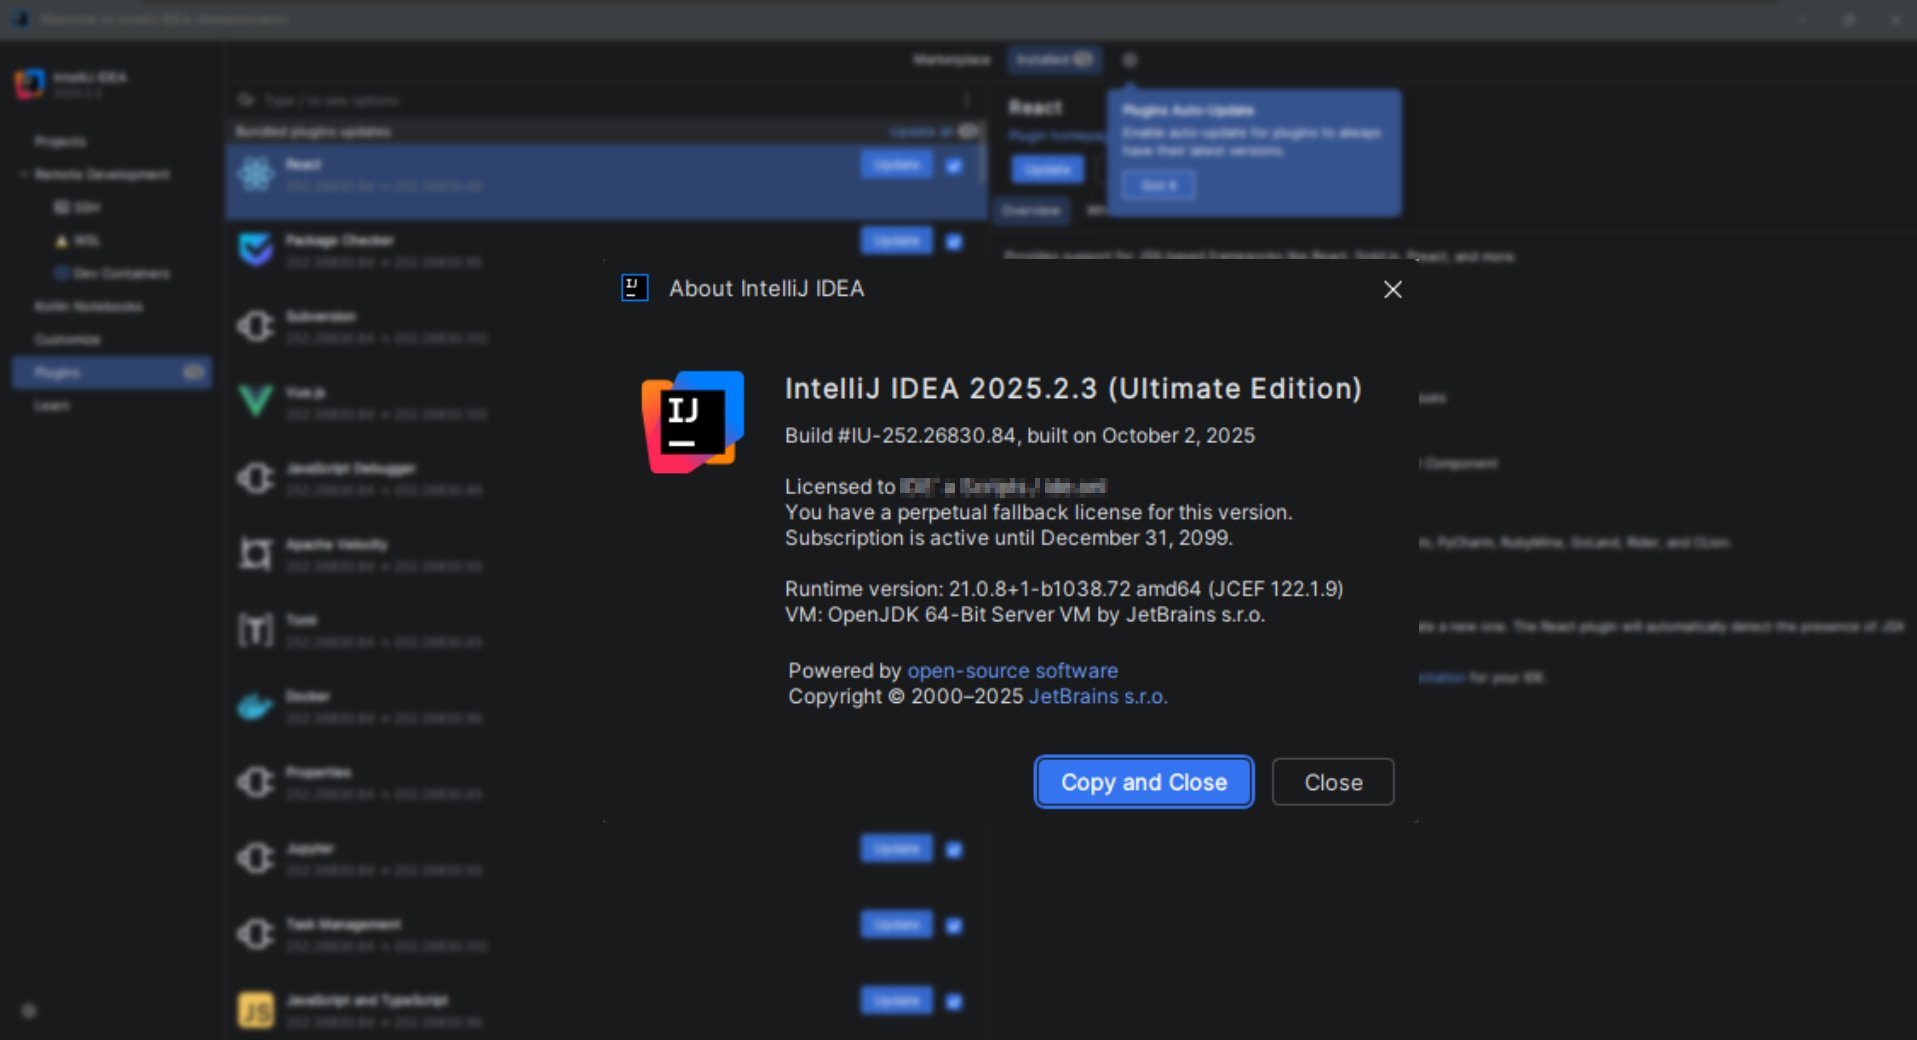Open the settings gear in bottom-left corner
Screen dimensions: 1917x1040
pos(29,1011)
